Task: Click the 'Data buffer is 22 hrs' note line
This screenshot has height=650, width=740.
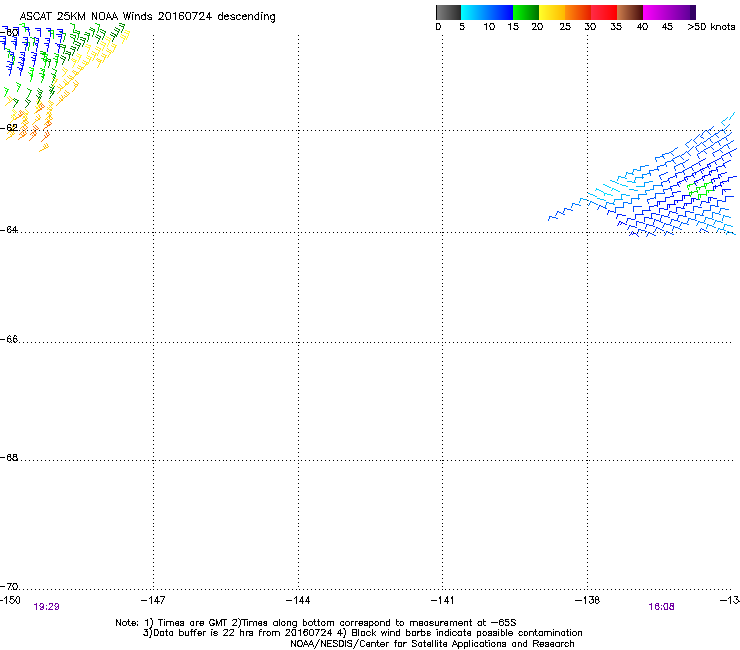Action: click(x=362, y=633)
